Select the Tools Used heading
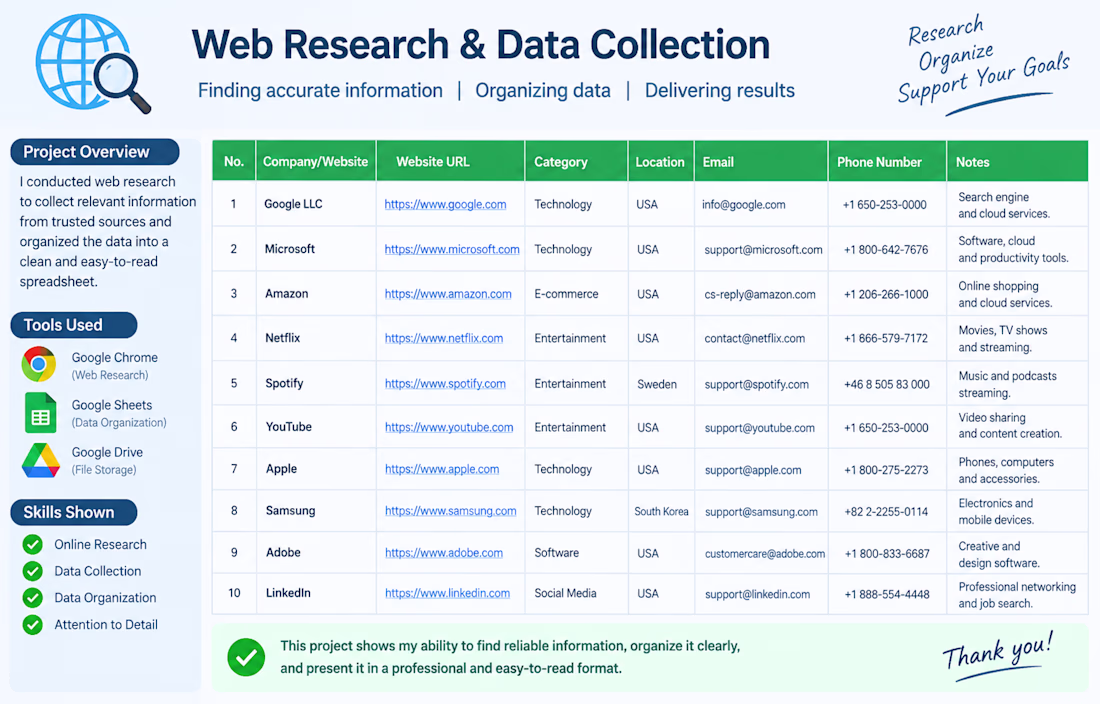This screenshot has width=1100, height=704. [74, 325]
